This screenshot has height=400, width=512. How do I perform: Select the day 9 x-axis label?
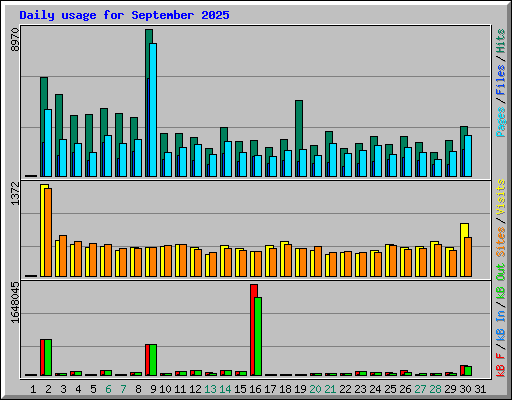[x=153, y=389]
